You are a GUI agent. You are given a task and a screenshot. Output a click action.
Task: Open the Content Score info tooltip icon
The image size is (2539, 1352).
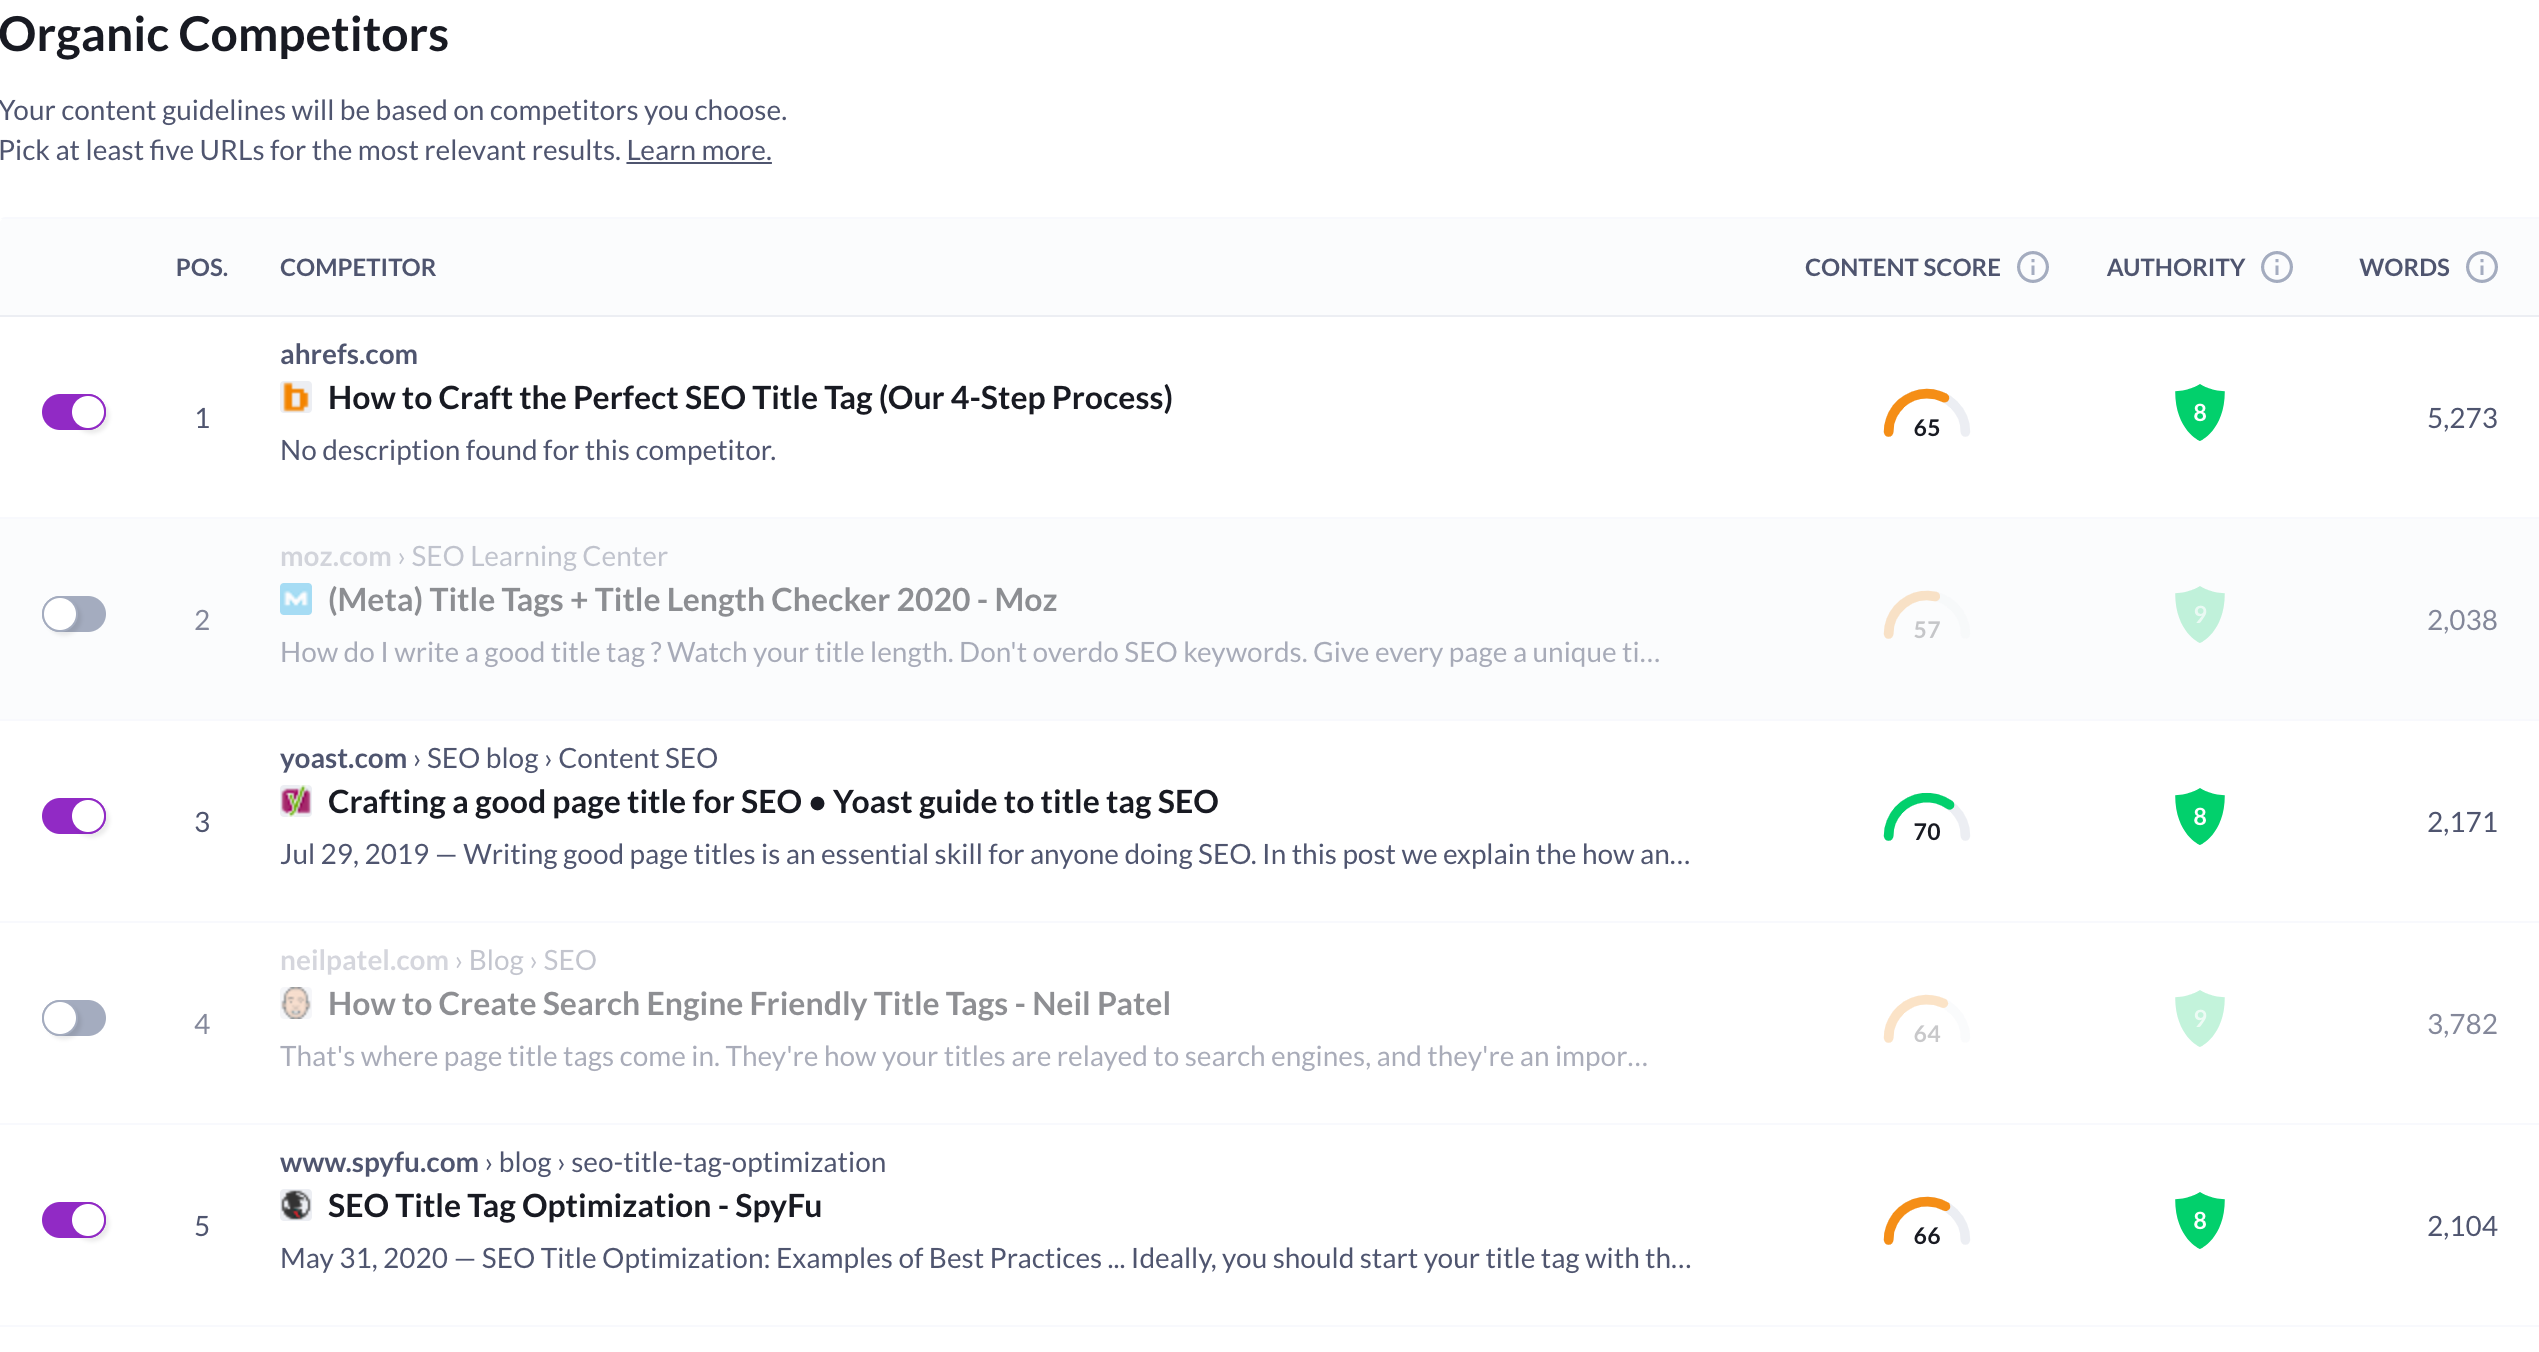point(2032,267)
